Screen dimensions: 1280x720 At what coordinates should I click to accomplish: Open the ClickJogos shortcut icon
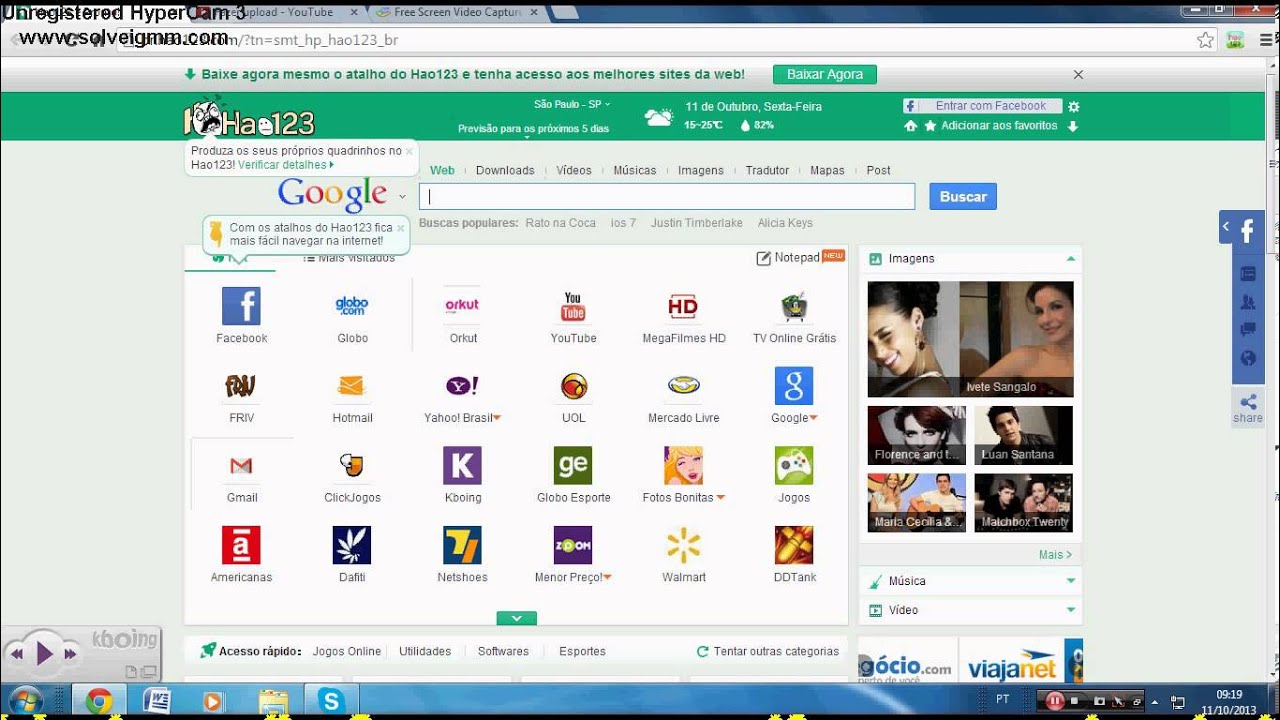[352, 466]
